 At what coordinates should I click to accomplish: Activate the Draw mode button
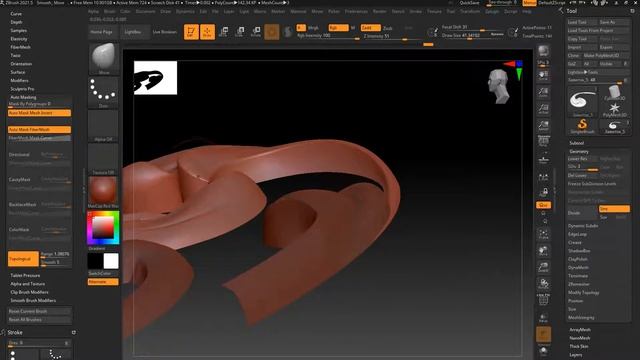207,32
